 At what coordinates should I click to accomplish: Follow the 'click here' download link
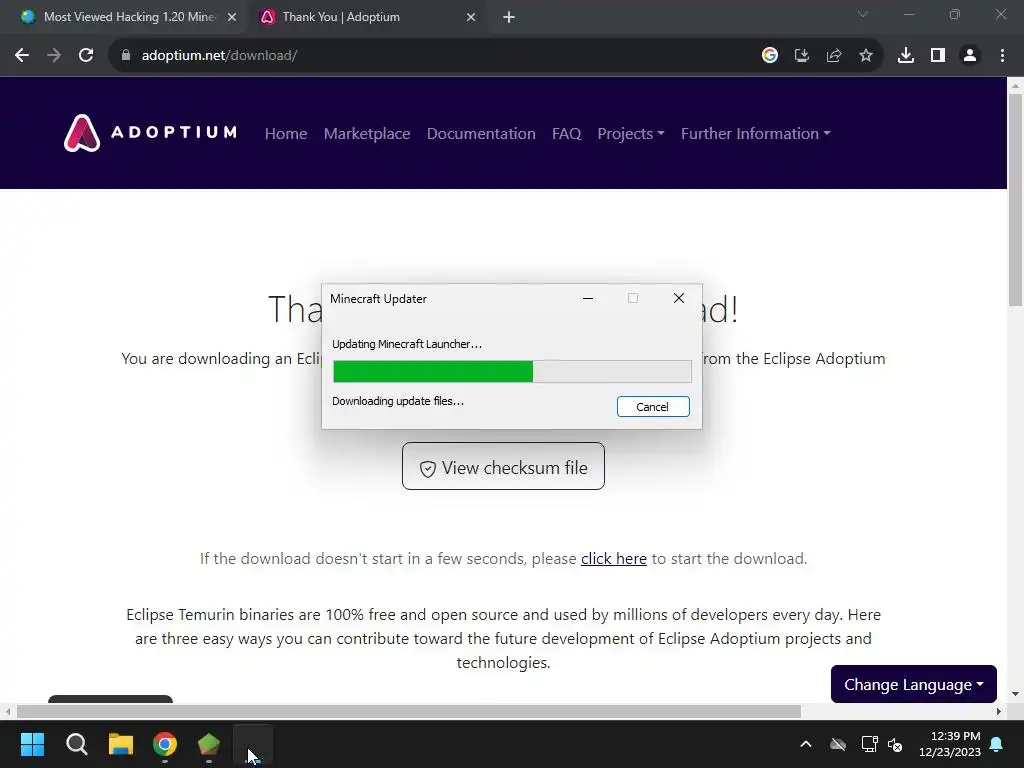click(614, 559)
